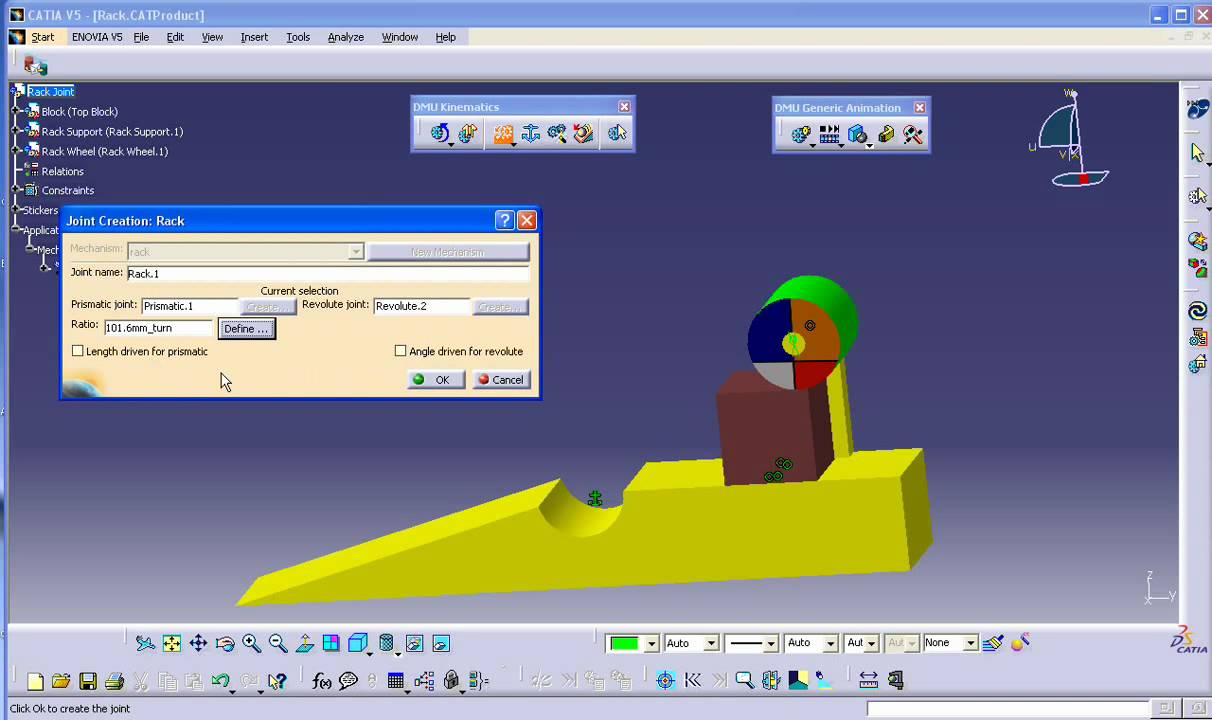Select the Fixed Part anchor icon
1212x720 pixels.
click(530, 133)
